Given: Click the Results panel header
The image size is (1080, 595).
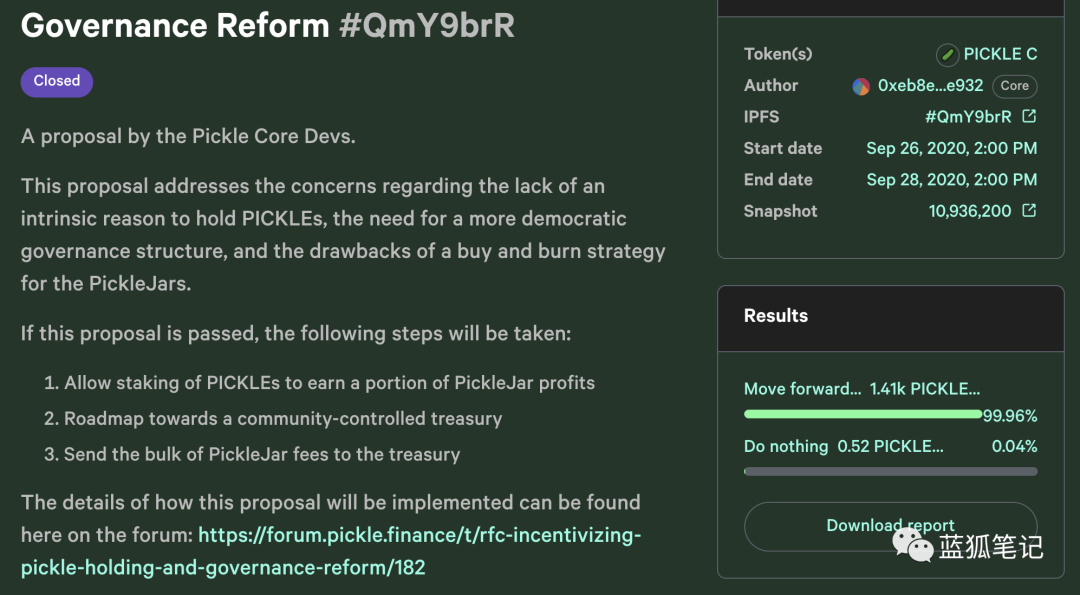Looking at the screenshot, I should pos(891,319).
